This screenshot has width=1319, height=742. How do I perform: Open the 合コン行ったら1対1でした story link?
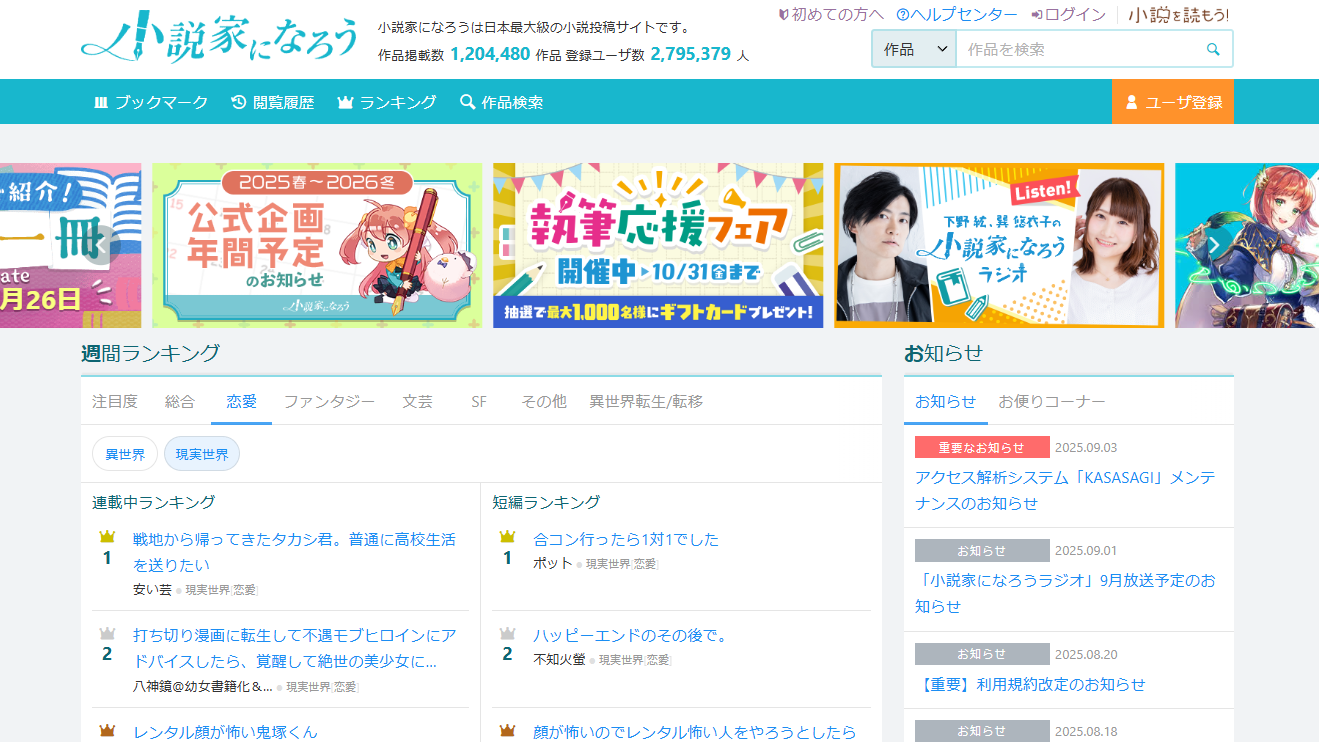tap(626, 539)
